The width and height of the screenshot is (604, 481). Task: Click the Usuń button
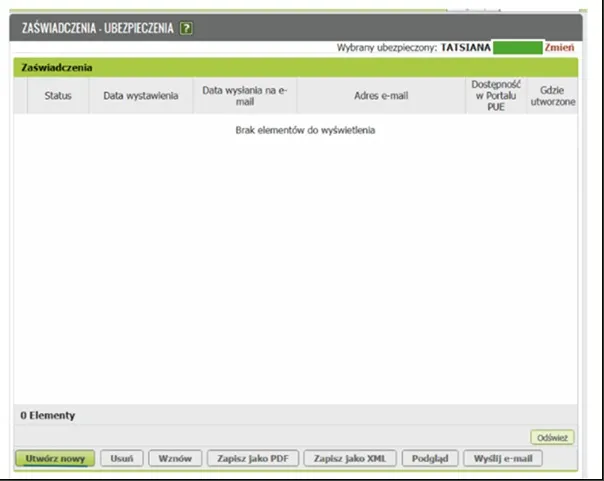[x=122, y=458]
